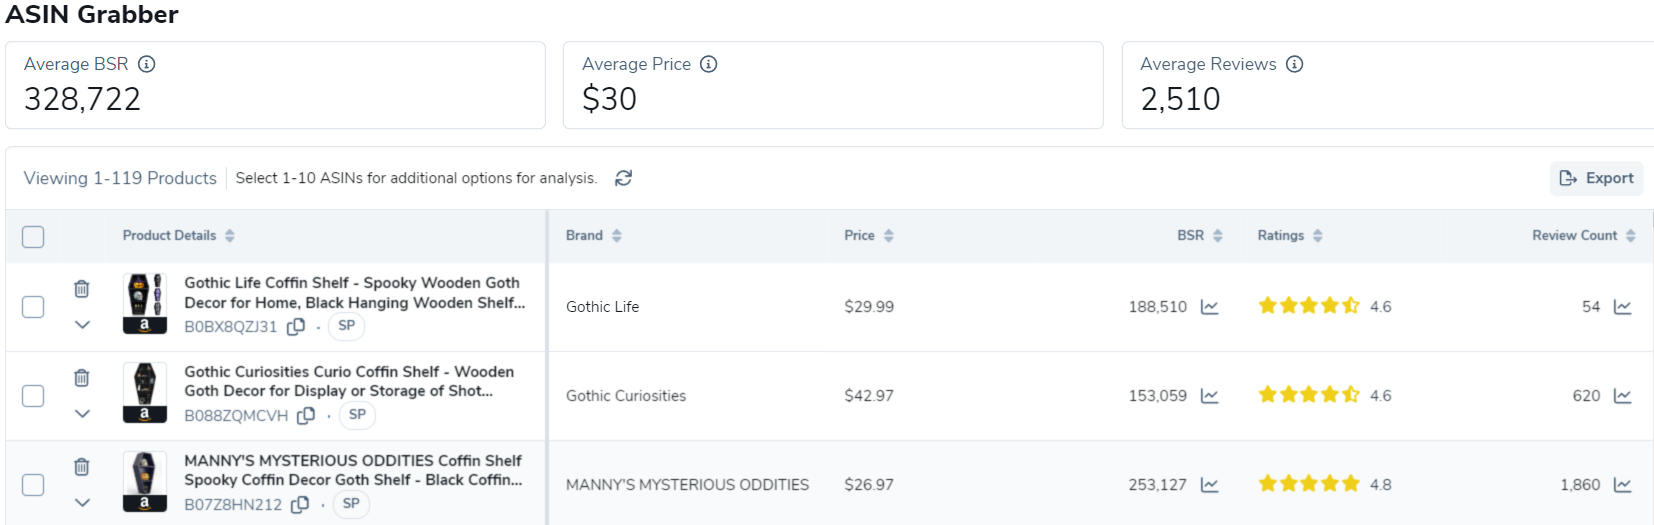This screenshot has height=525, width=1654.
Task: Copy ASIN B0BX8QZJ31 to clipboard
Action: pos(296,326)
